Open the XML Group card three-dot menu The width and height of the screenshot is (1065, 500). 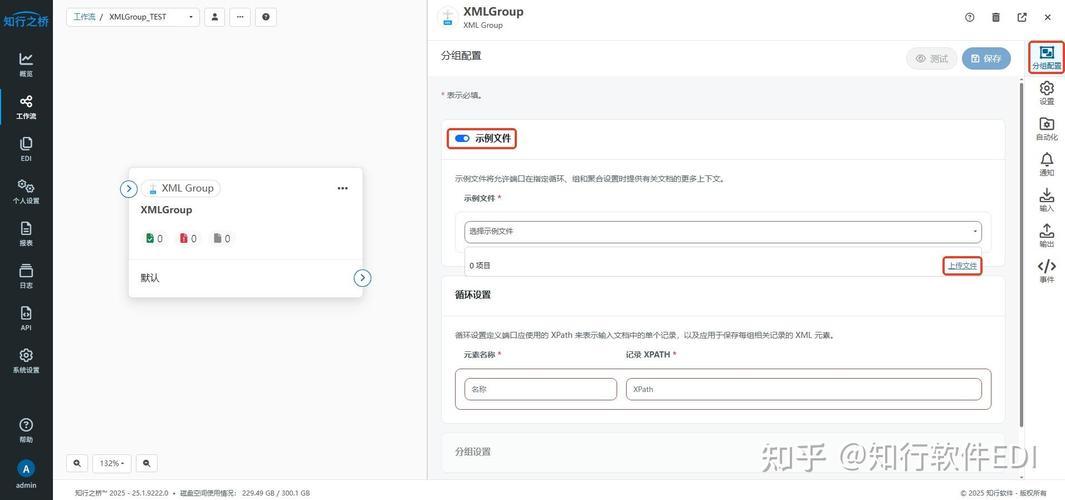pos(342,188)
